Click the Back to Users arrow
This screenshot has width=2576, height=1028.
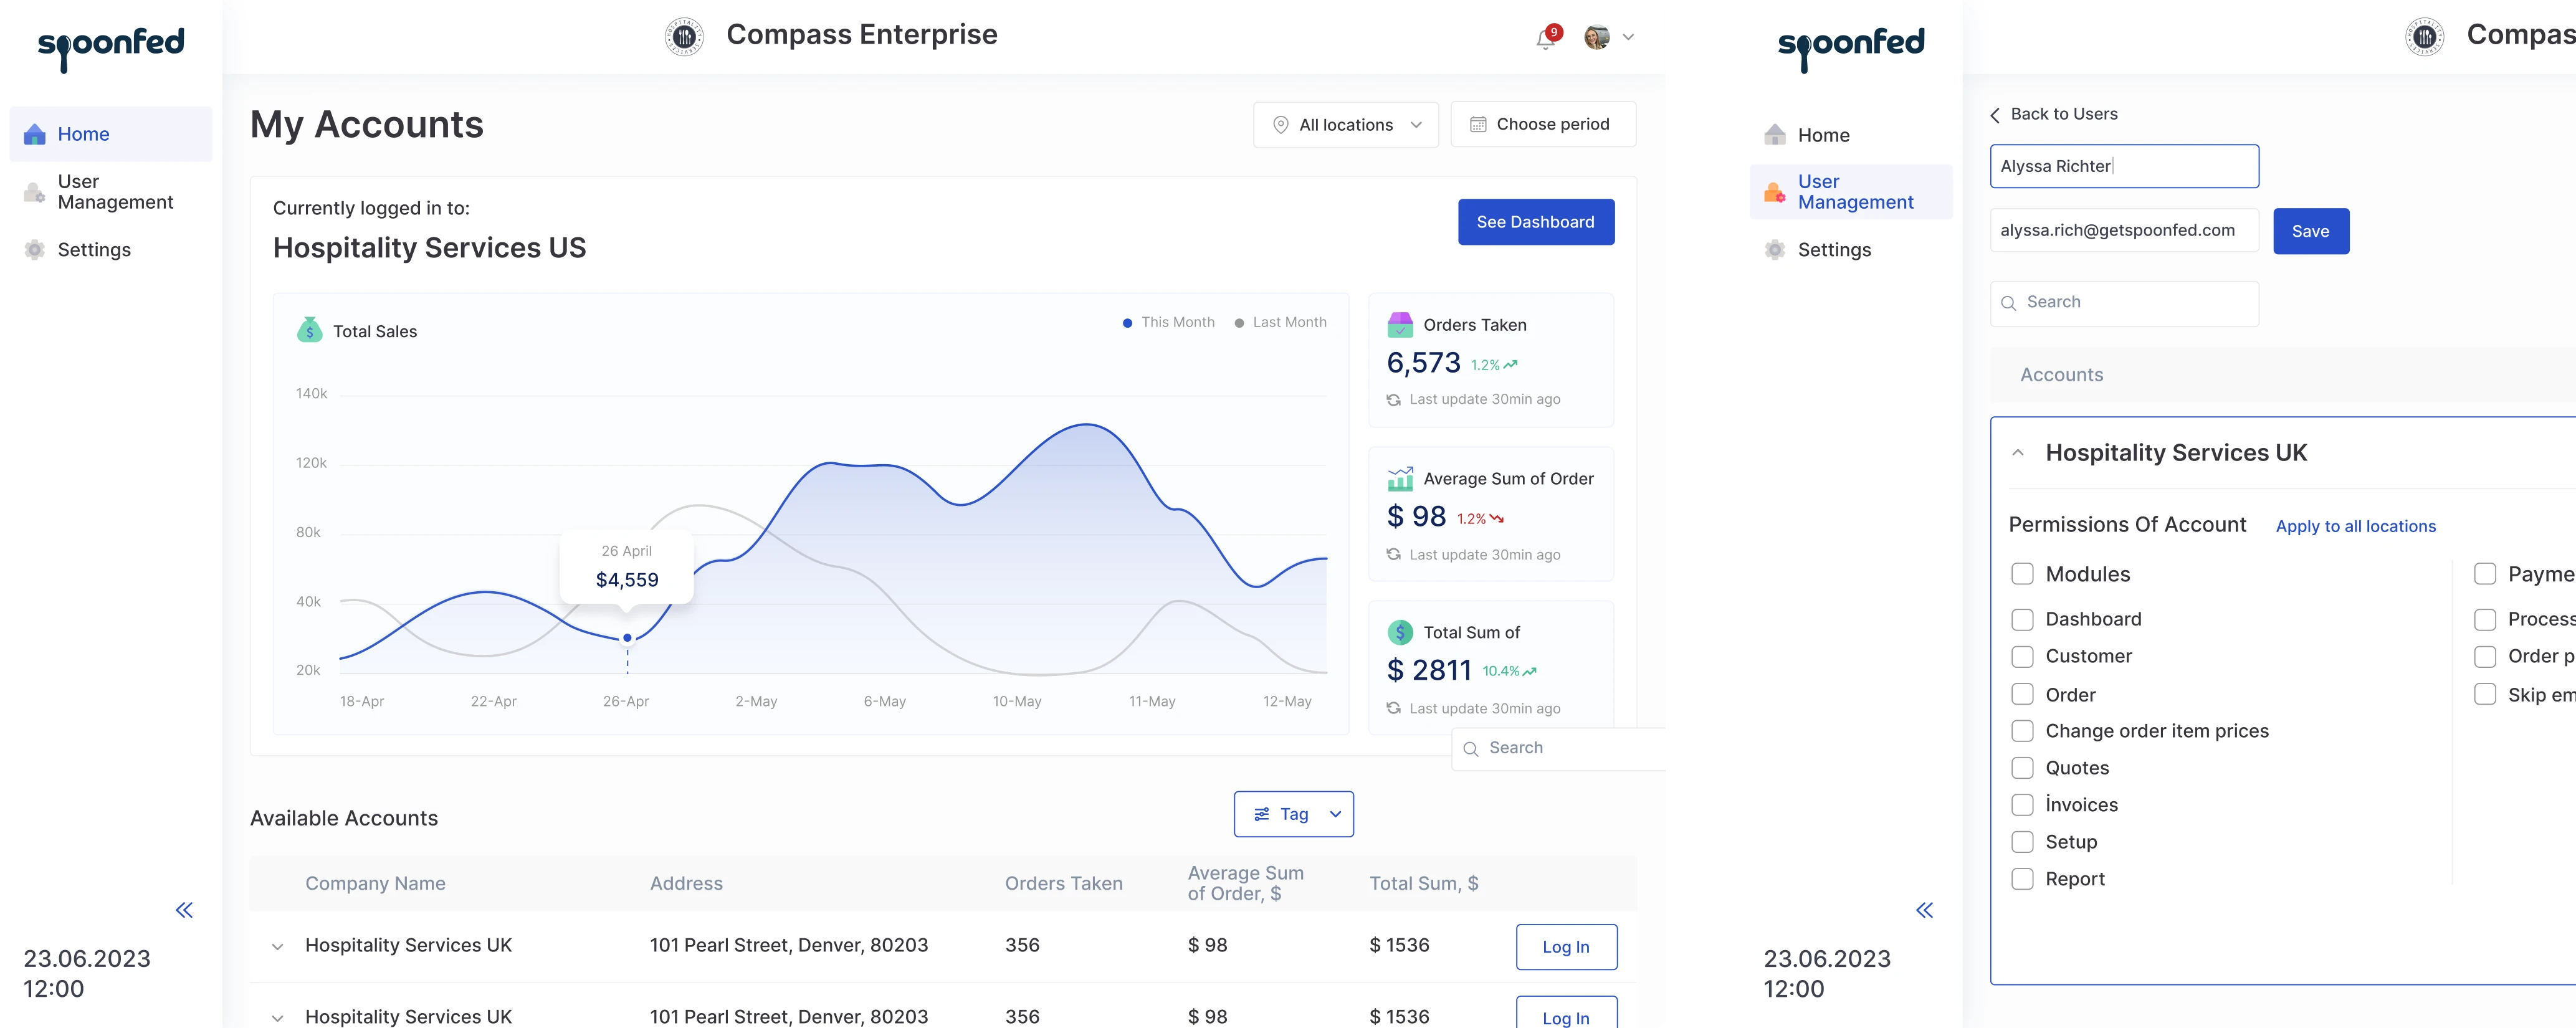[1995, 115]
